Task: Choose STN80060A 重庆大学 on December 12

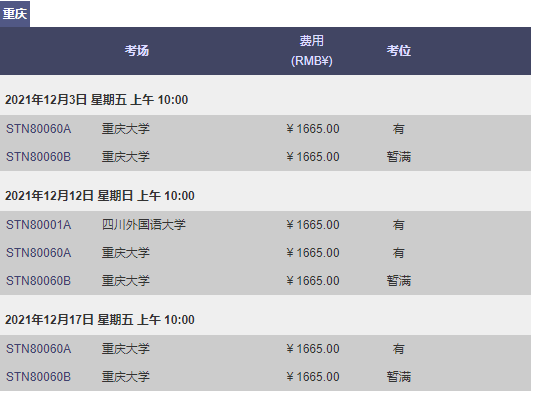Action: point(265,253)
